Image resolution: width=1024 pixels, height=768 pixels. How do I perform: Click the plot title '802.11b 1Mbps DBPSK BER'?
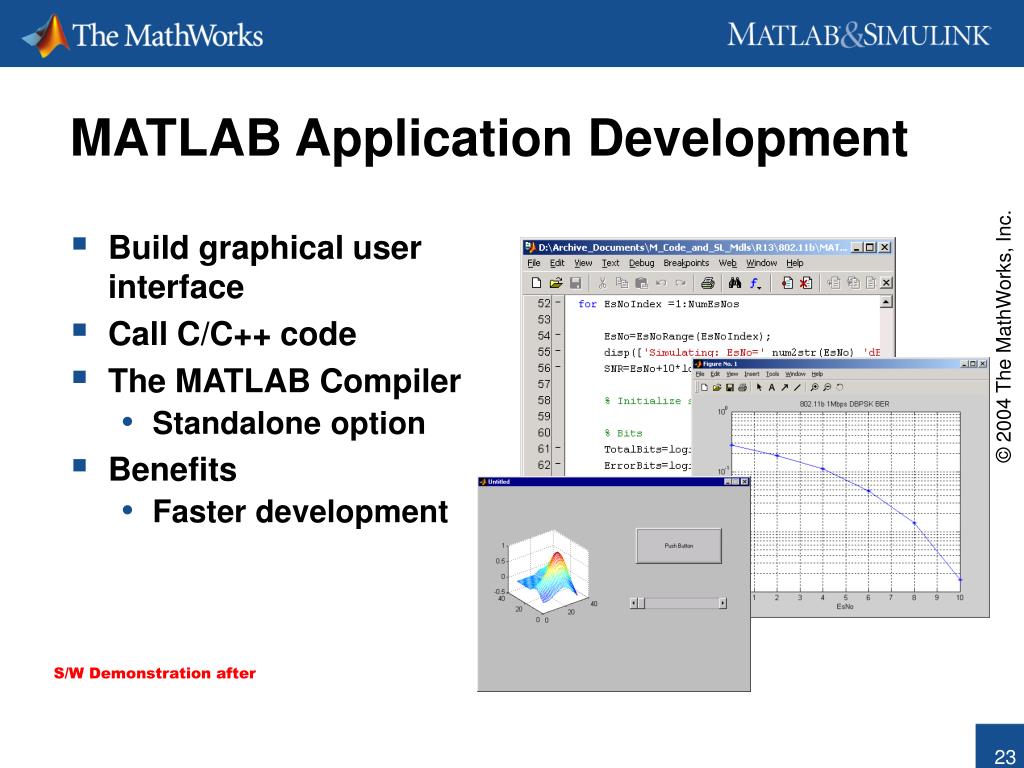tap(844, 404)
